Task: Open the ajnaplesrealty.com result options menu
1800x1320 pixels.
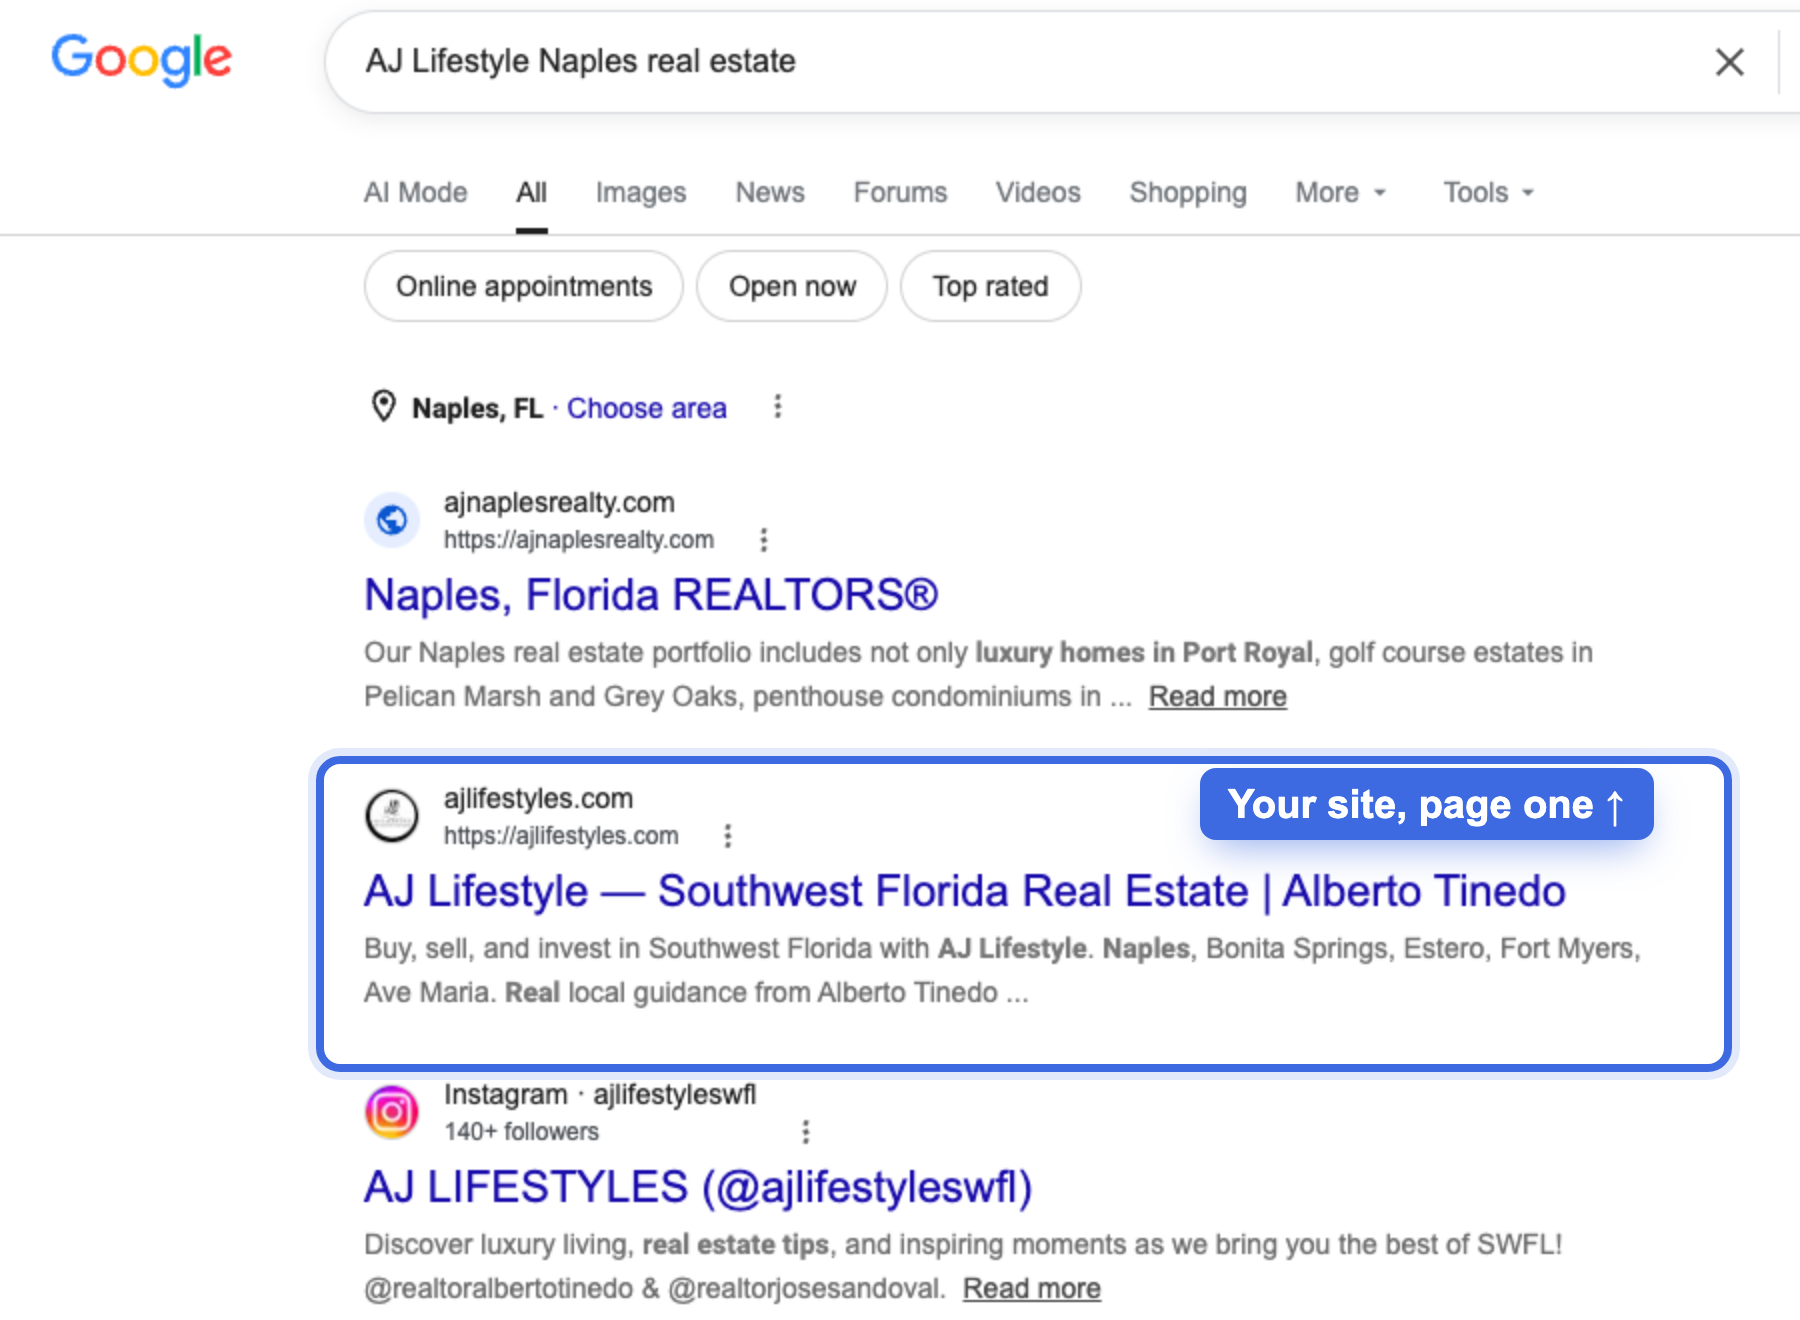Action: [x=764, y=540]
